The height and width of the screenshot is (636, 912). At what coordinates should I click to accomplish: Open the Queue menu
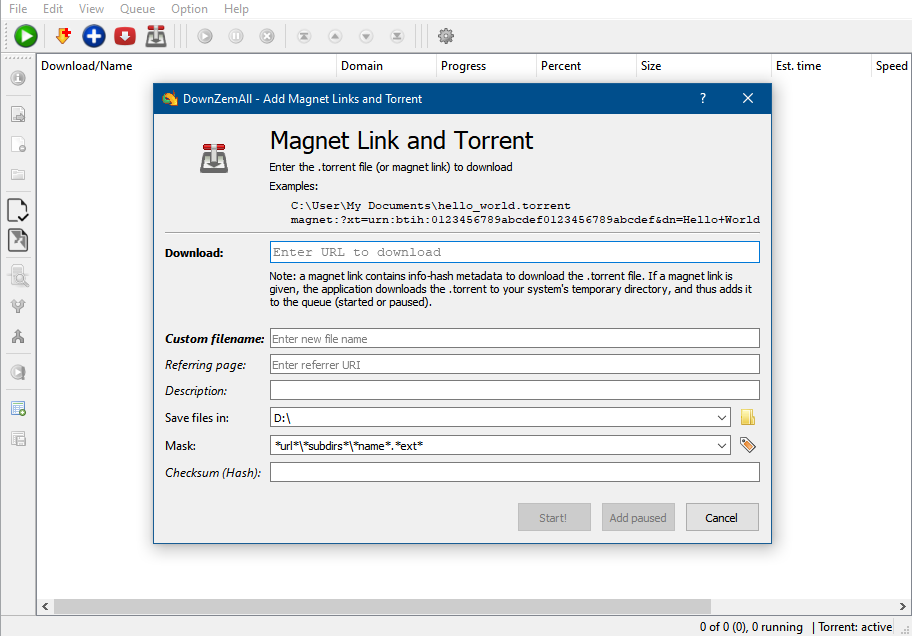(137, 9)
